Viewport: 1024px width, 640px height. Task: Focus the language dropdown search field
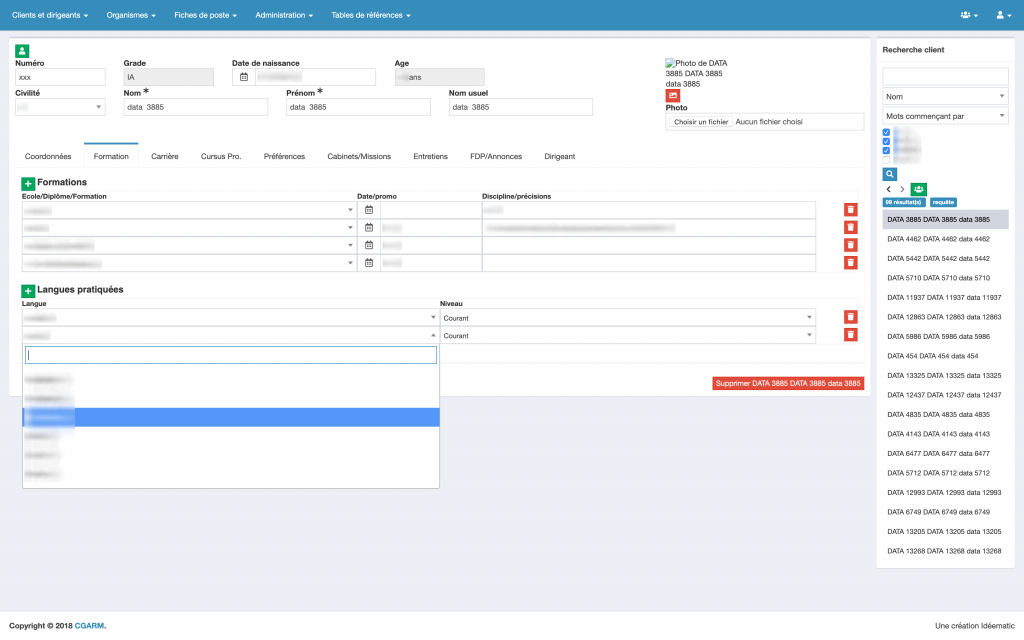click(x=231, y=355)
